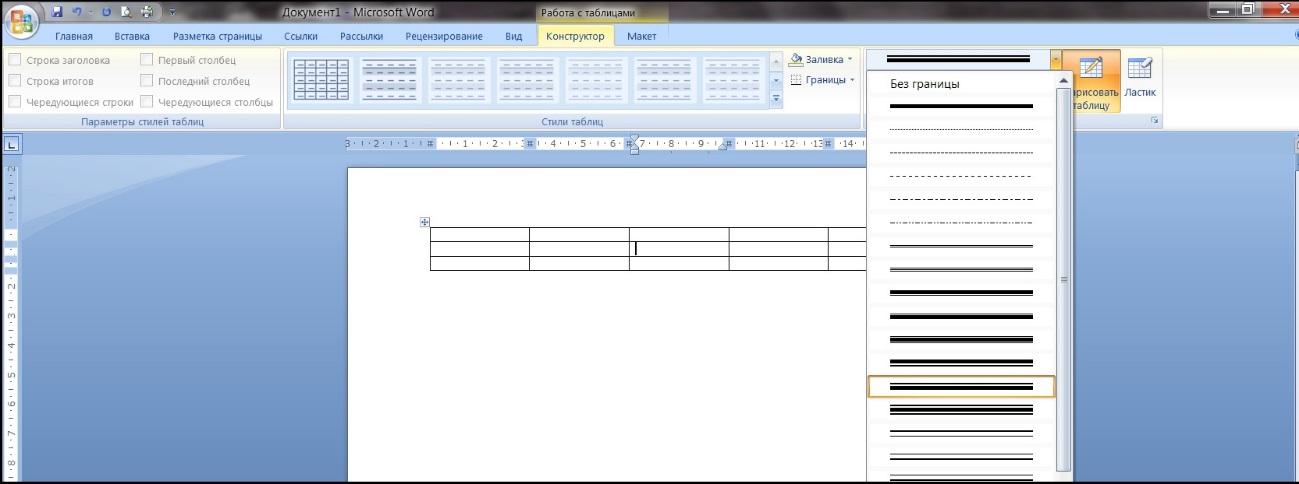Pick the highlighted triple line border style
1299x484 pixels.
(961, 387)
